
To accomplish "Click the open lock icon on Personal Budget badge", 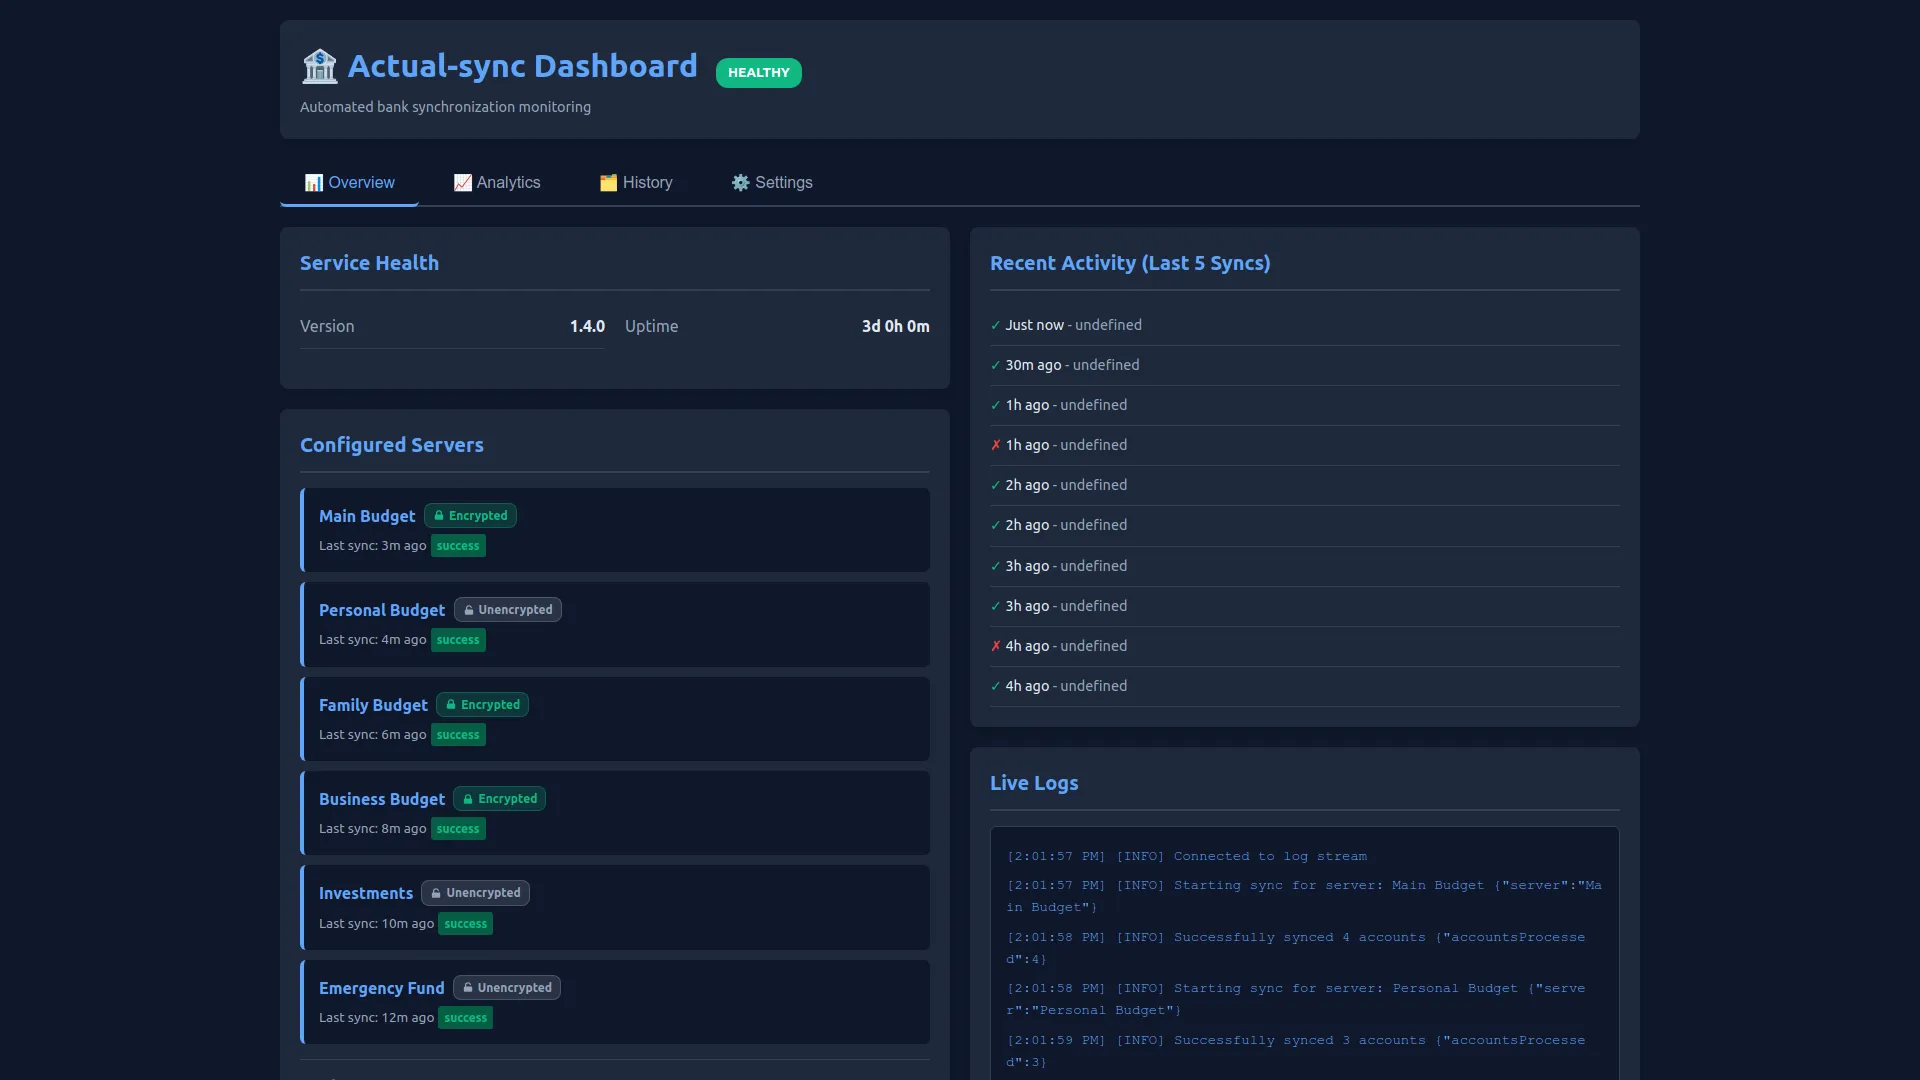I will [x=468, y=610].
